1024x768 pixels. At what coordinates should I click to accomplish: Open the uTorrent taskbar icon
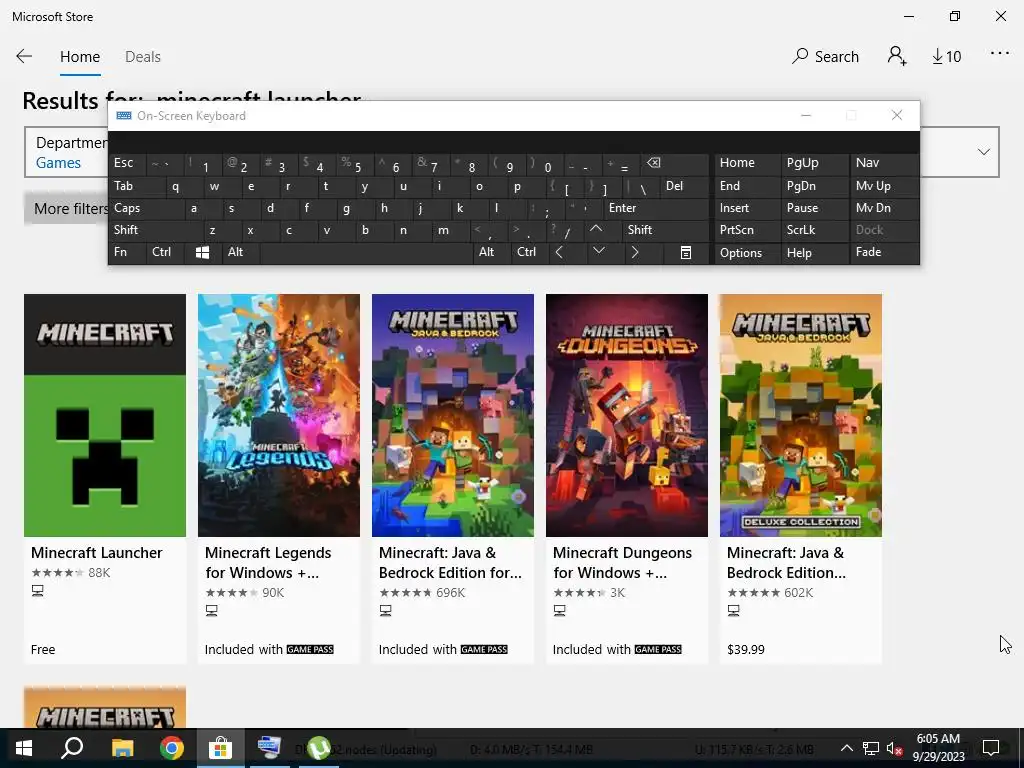(x=319, y=748)
